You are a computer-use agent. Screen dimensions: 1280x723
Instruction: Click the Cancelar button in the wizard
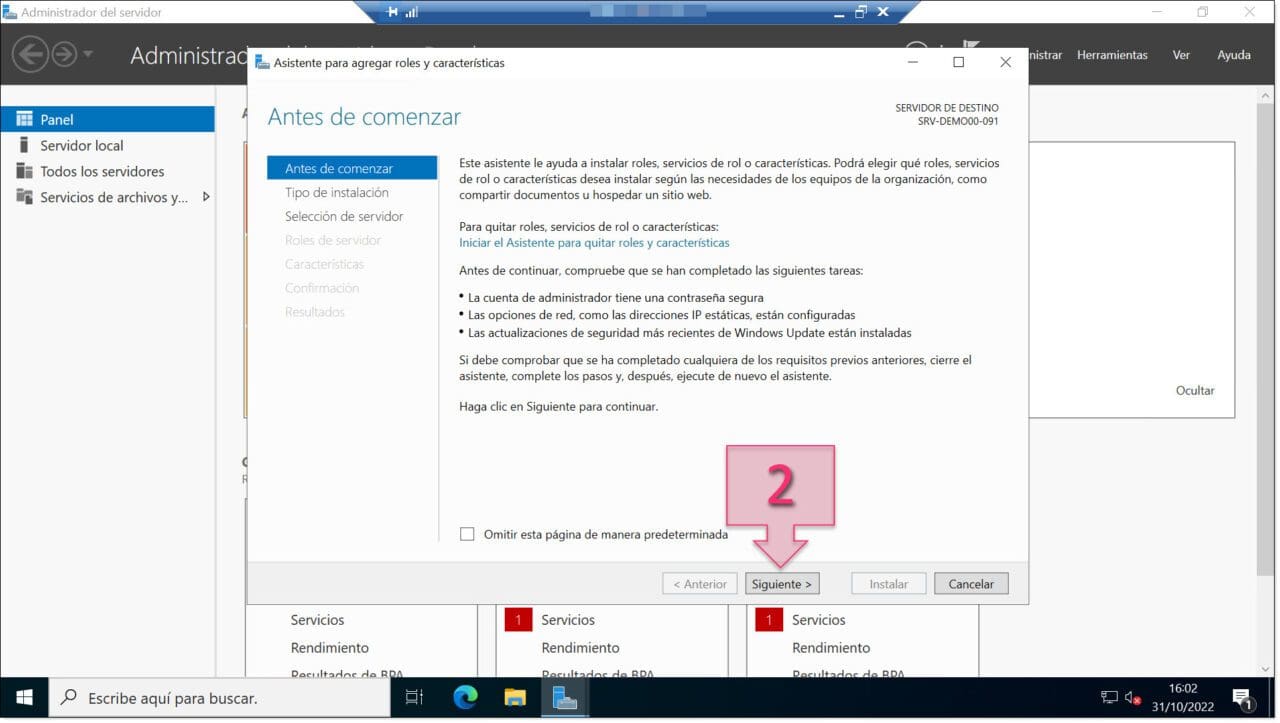coord(971,584)
